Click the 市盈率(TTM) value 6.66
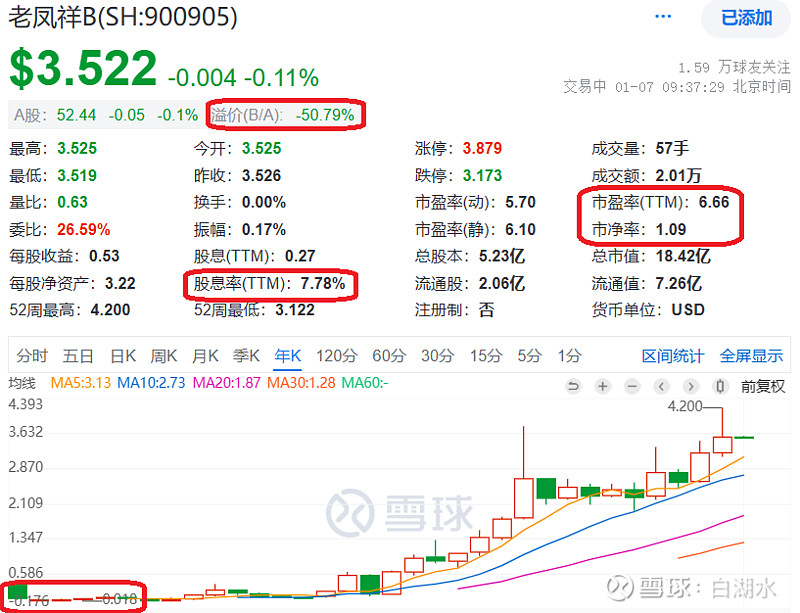This screenshot has height=613, width=800. point(714,202)
